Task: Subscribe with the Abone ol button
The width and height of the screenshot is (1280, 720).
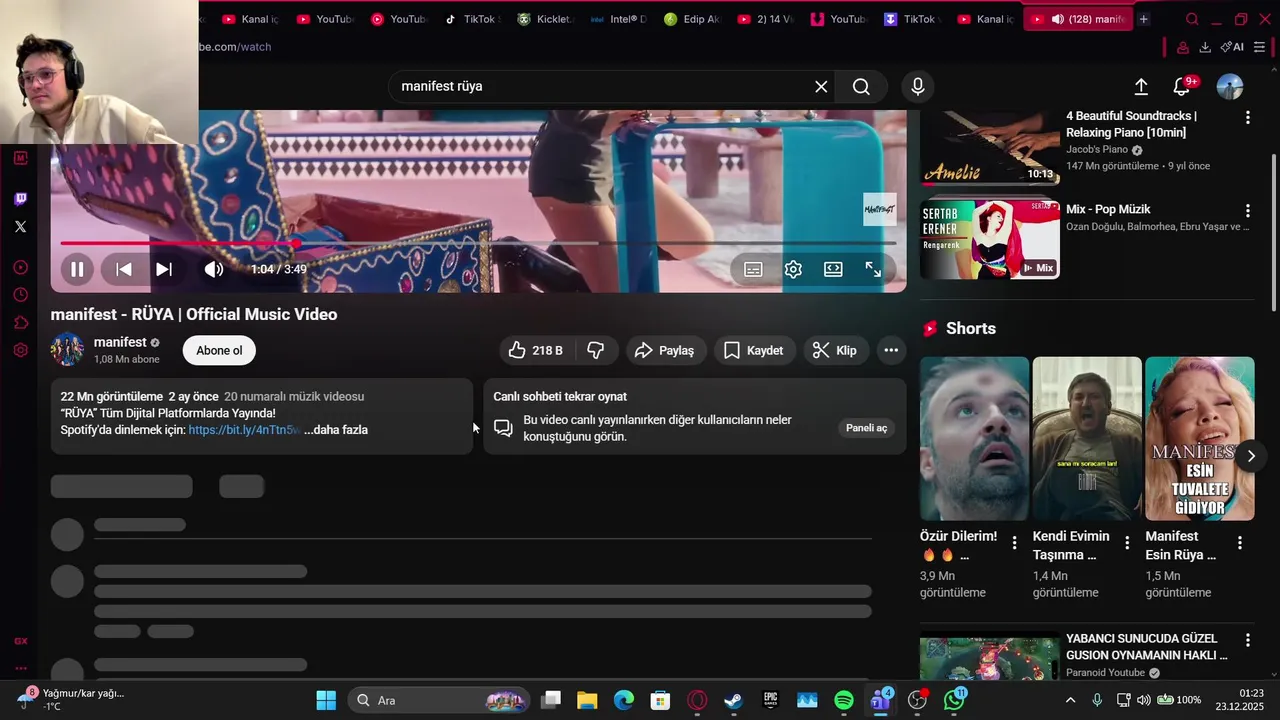Action: click(219, 350)
